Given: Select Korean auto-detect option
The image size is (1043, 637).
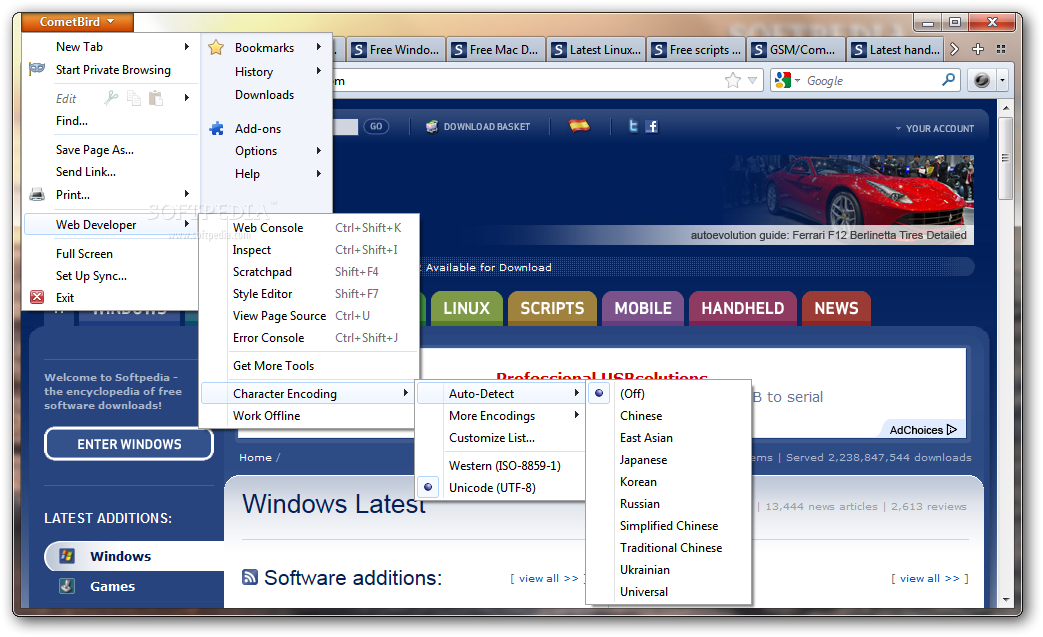Looking at the screenshot, I should [669, 481].
